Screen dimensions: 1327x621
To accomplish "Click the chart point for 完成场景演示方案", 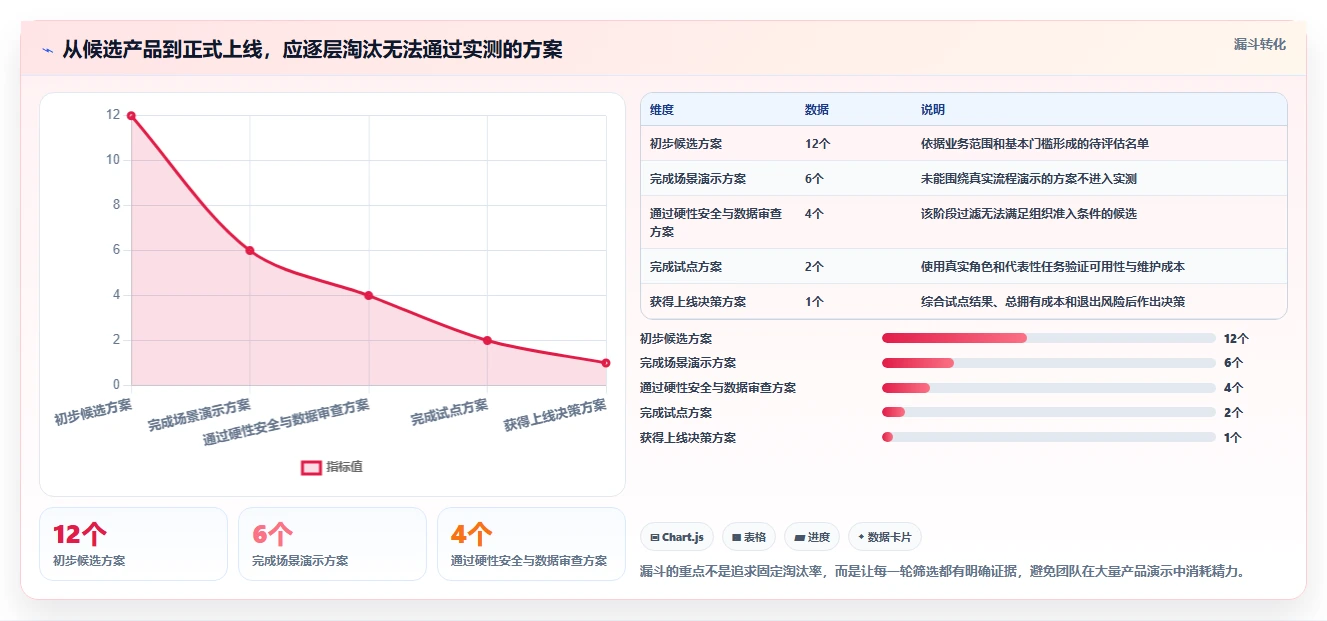I will [x=250, y=250].
